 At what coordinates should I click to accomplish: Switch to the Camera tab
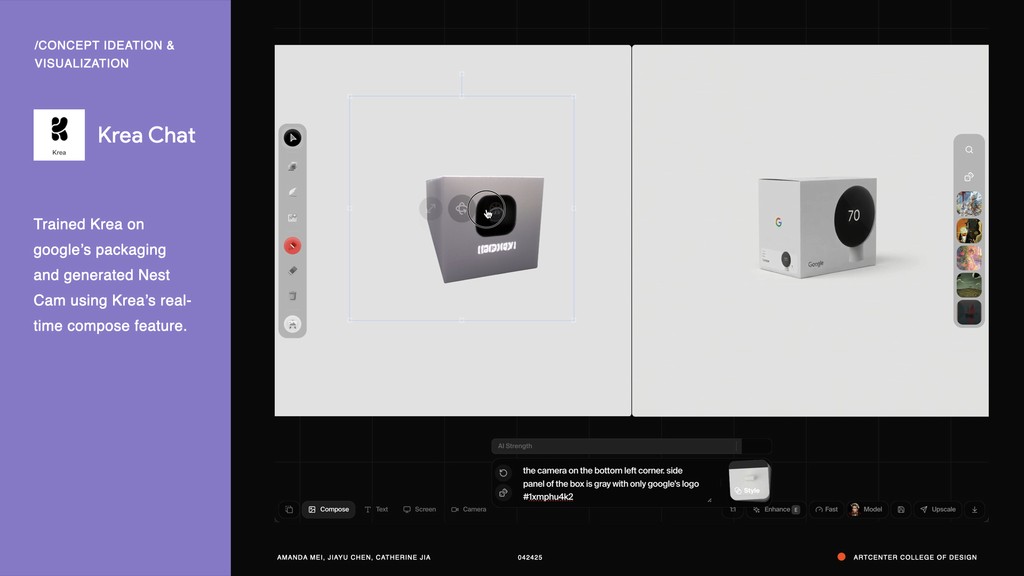coord(469,509)
